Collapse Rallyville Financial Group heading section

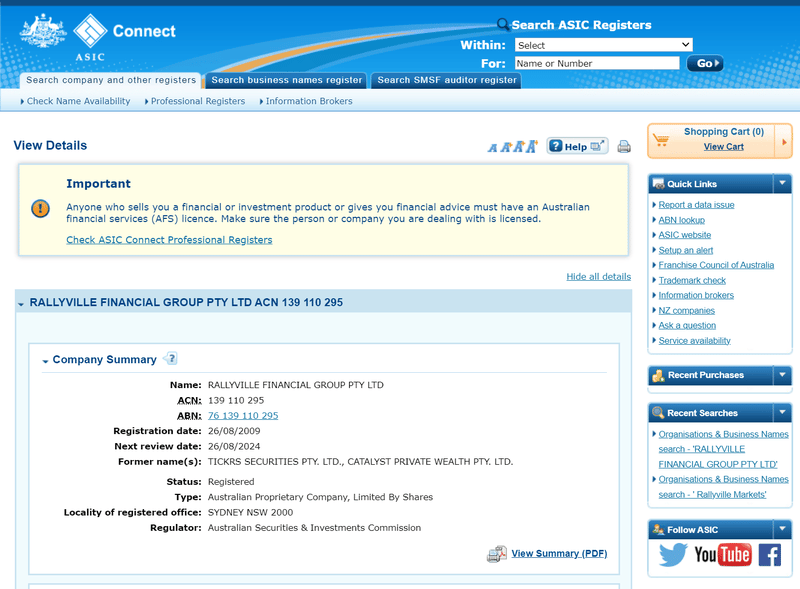pyautogui.click(x=21, y=304)
